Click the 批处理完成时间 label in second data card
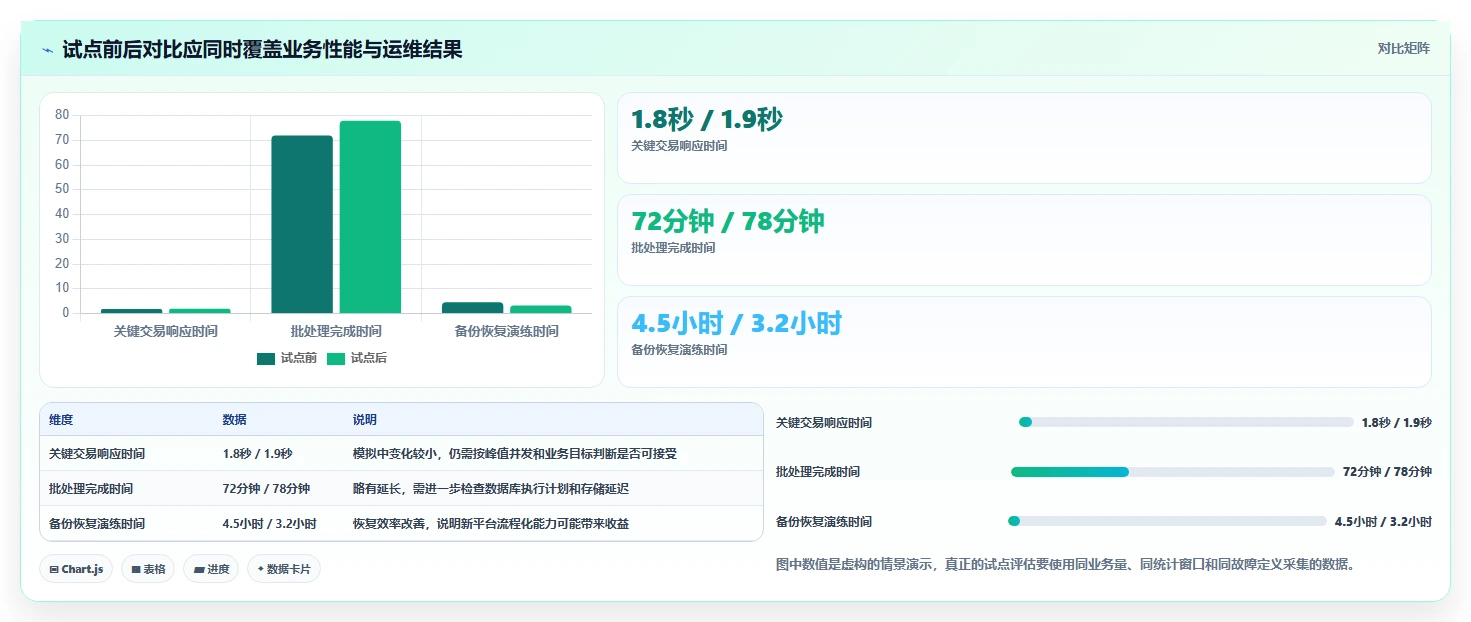The height and width of the screenshot is (622, 1471). click(x=673, y=248)
